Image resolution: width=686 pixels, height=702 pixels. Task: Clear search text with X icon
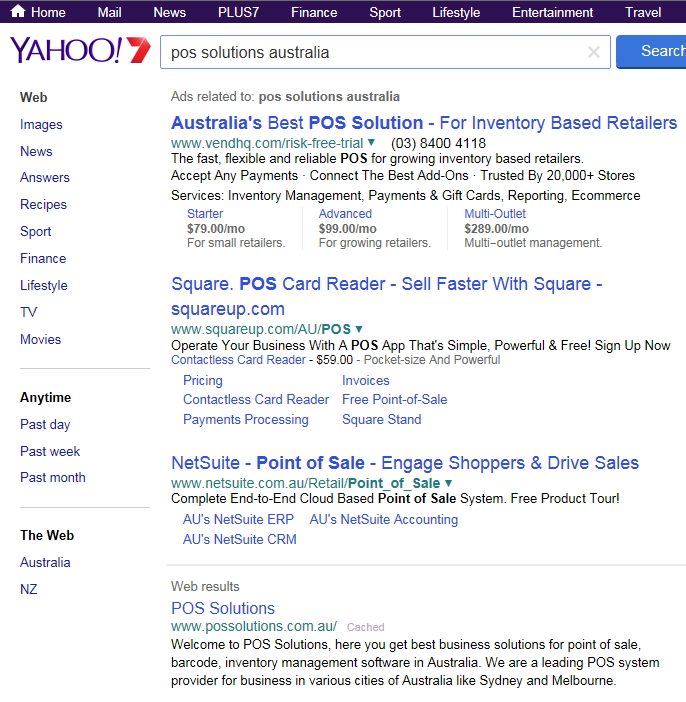click(x=594, y=52)
